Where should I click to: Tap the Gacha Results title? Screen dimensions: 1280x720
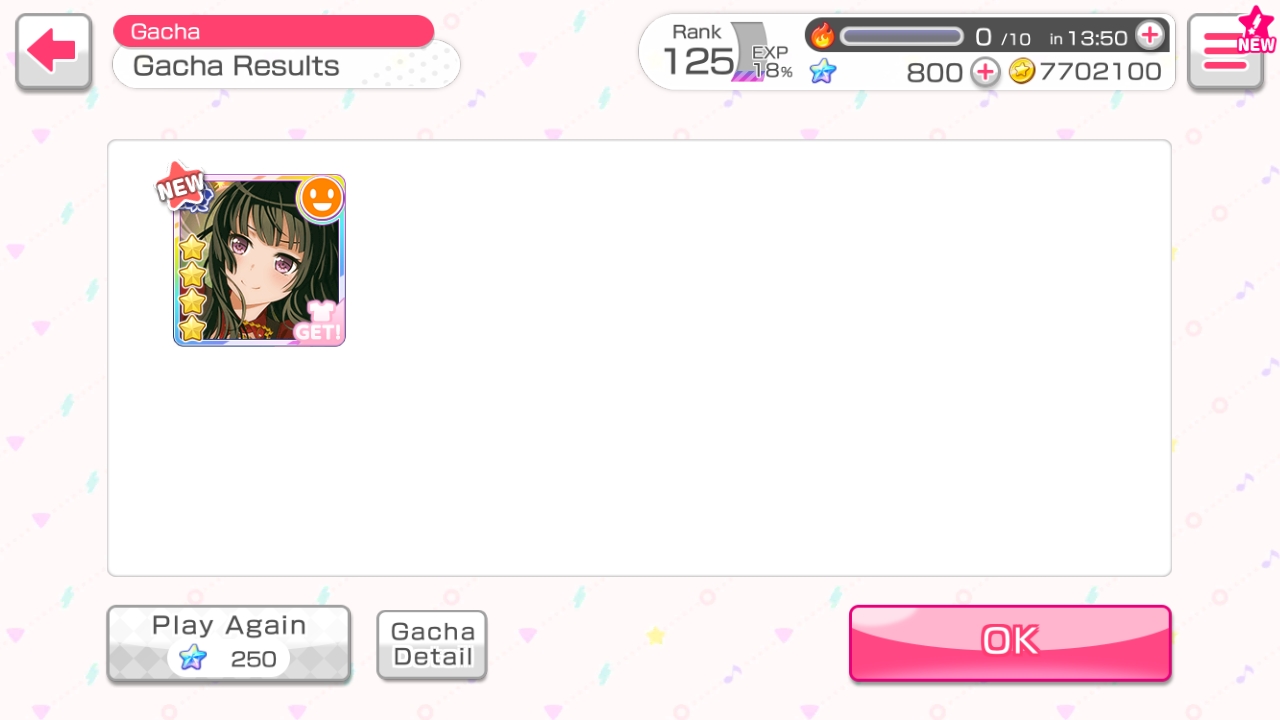coord(236,66)
